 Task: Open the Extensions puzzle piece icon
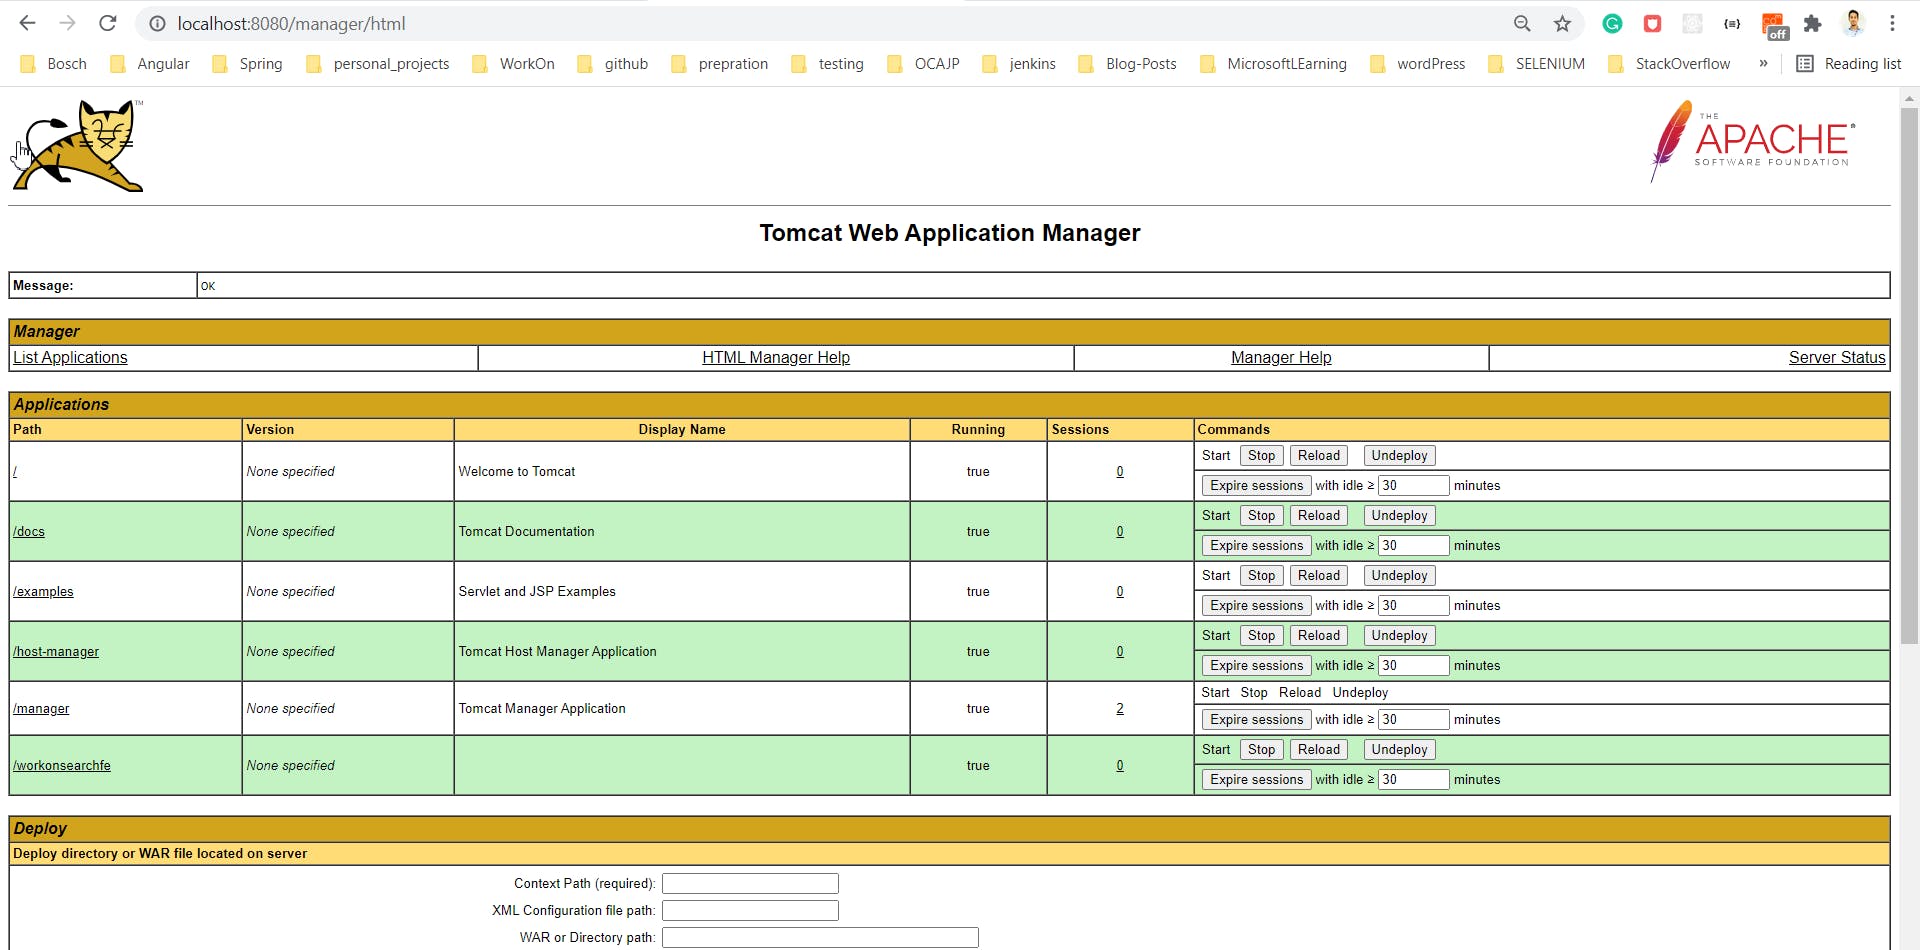pyautogui.click(x=1812, y=23)
